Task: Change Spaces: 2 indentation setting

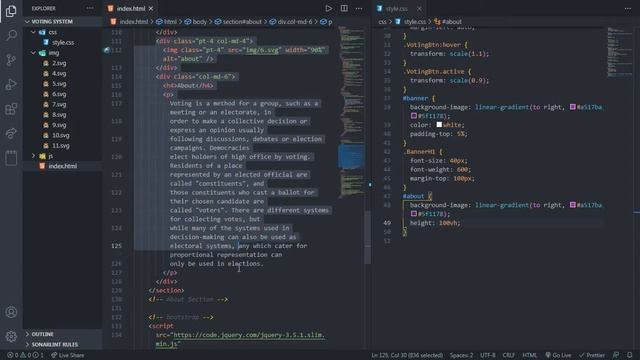Action: coord(461,355)
